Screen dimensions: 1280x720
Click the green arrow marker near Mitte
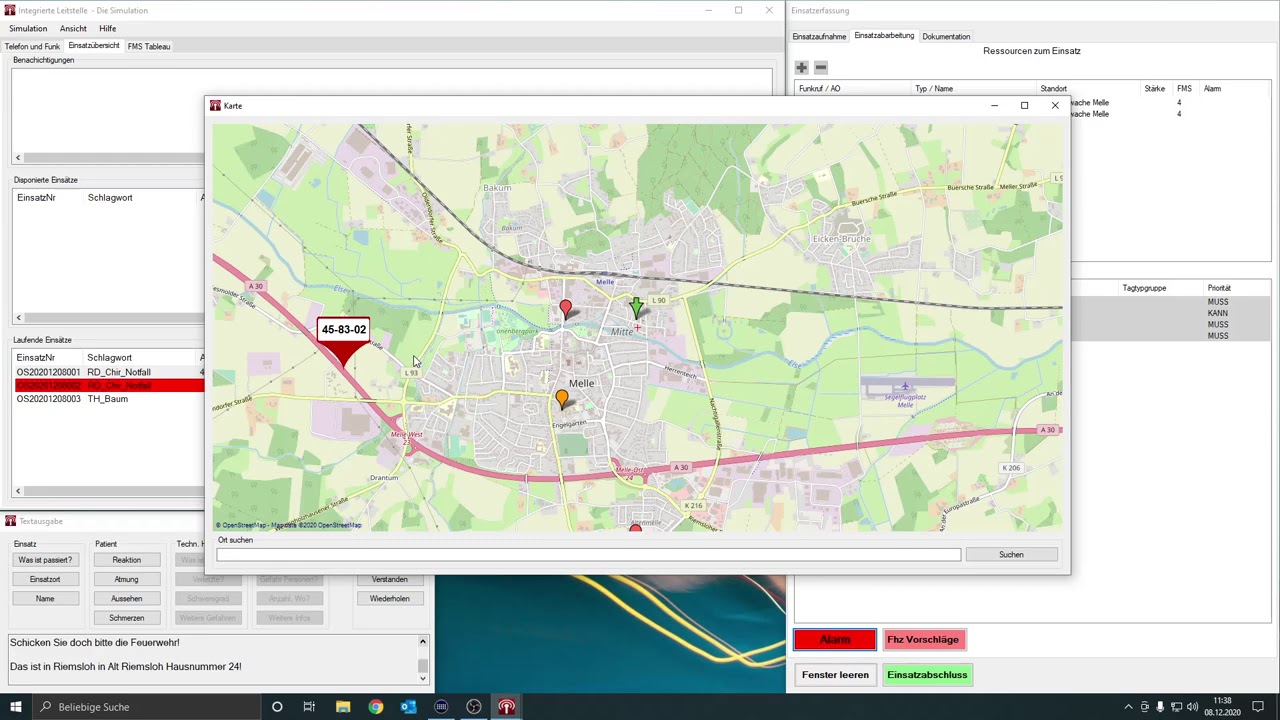click(x=636, y=307)
